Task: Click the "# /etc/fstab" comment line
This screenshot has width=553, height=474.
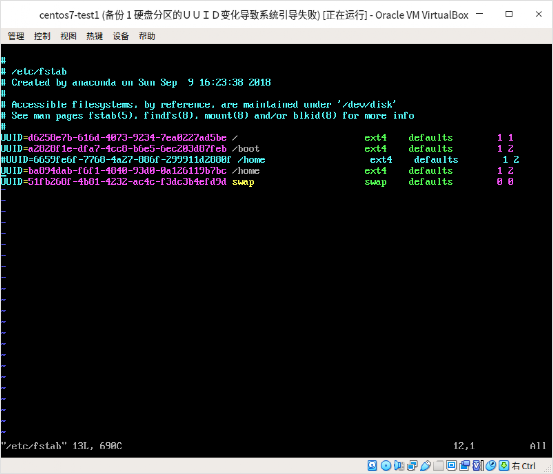Action: coord(34,72)
